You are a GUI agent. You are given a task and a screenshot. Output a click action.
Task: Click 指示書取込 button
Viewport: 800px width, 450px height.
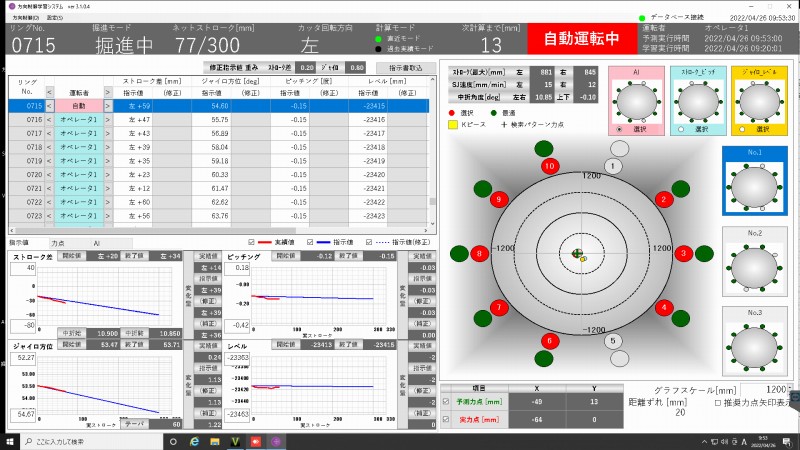[404, 67]
